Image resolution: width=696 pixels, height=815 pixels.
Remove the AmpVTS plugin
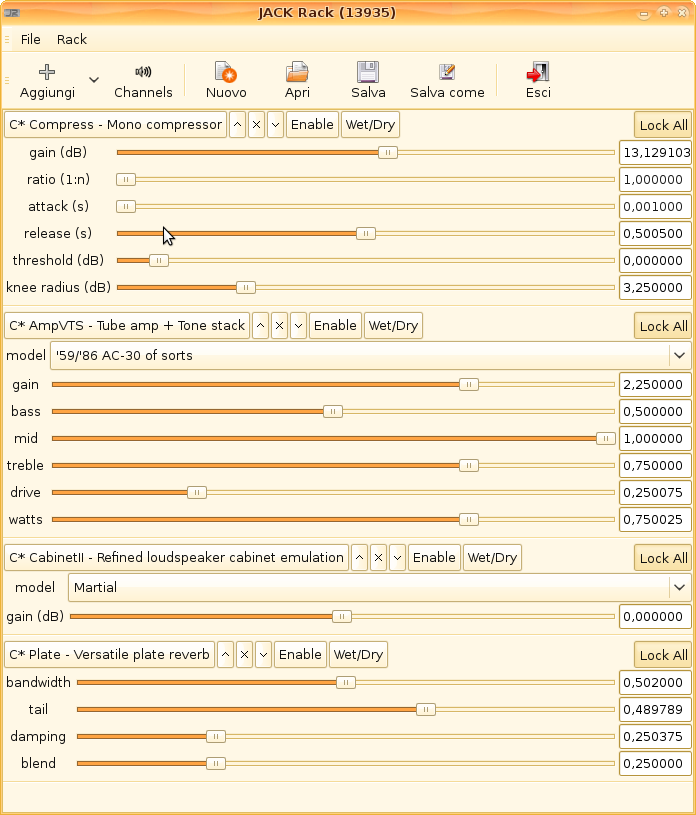279,326
